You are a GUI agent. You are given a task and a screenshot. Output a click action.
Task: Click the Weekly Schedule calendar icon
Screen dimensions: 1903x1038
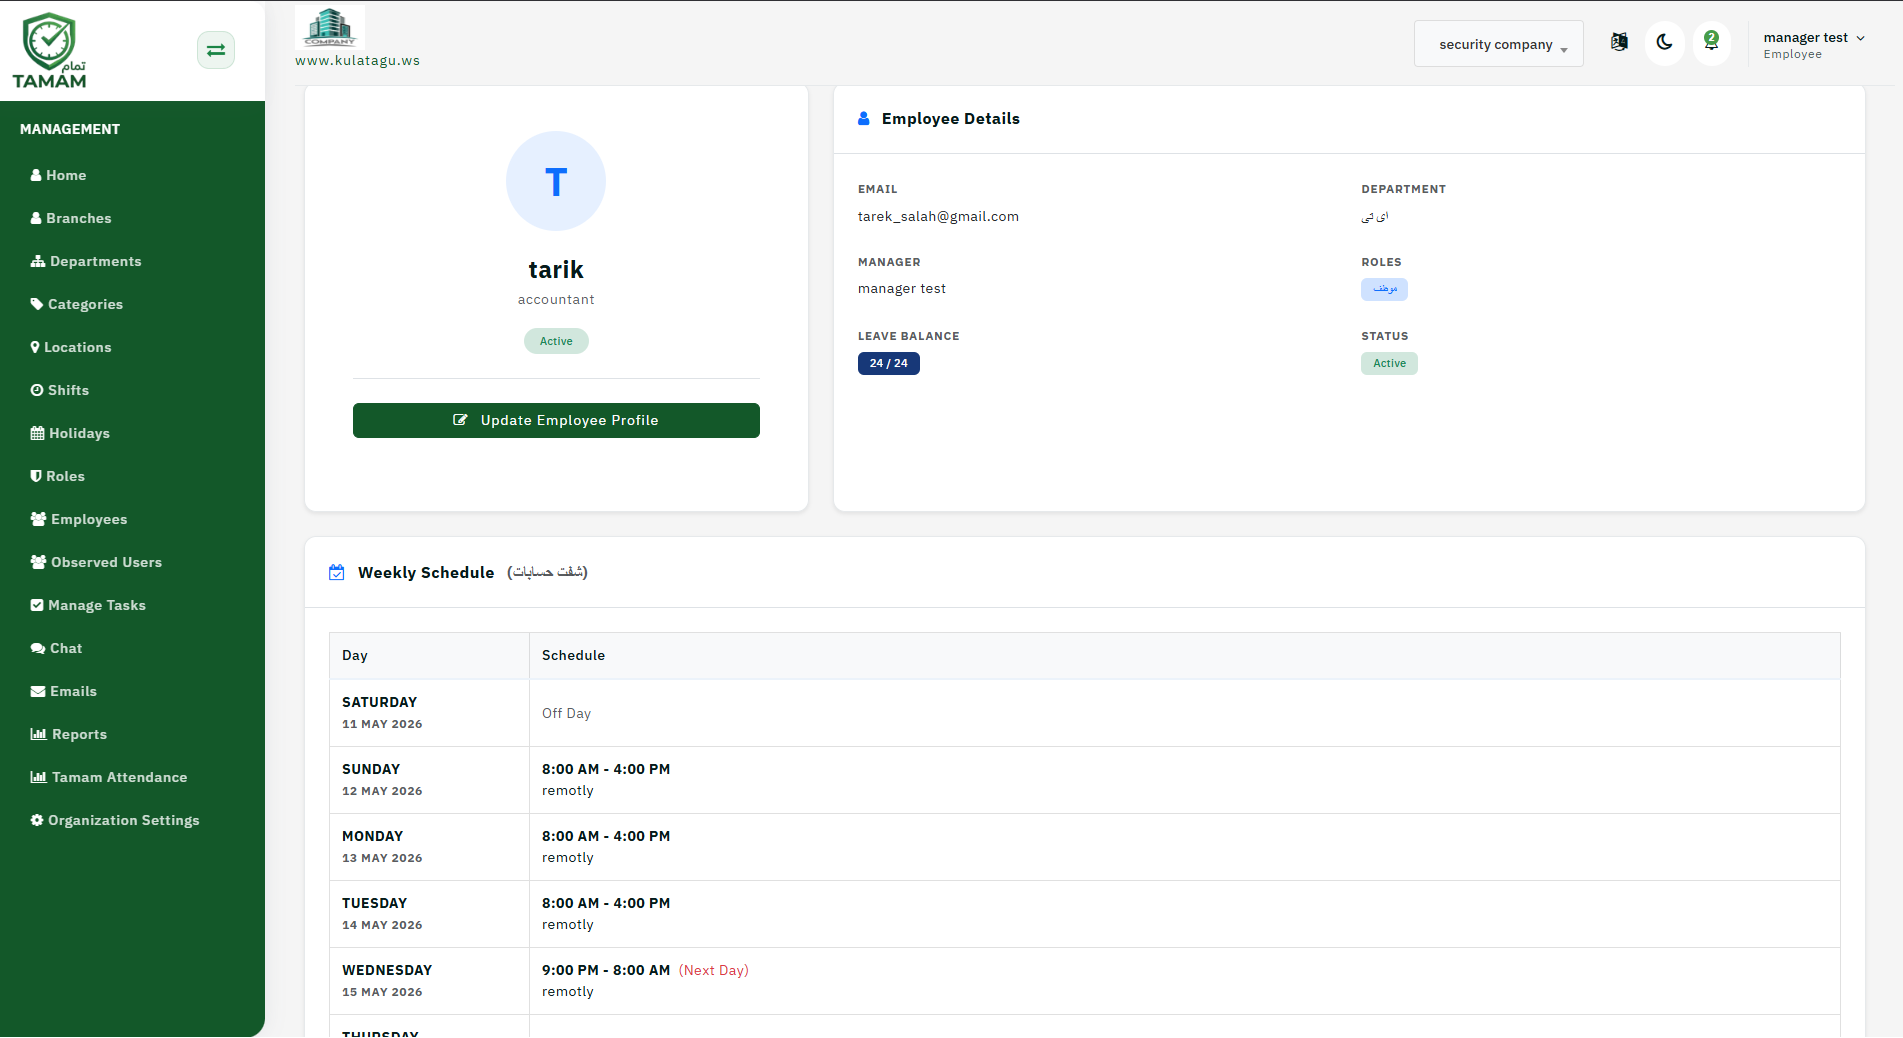point(337,572)
